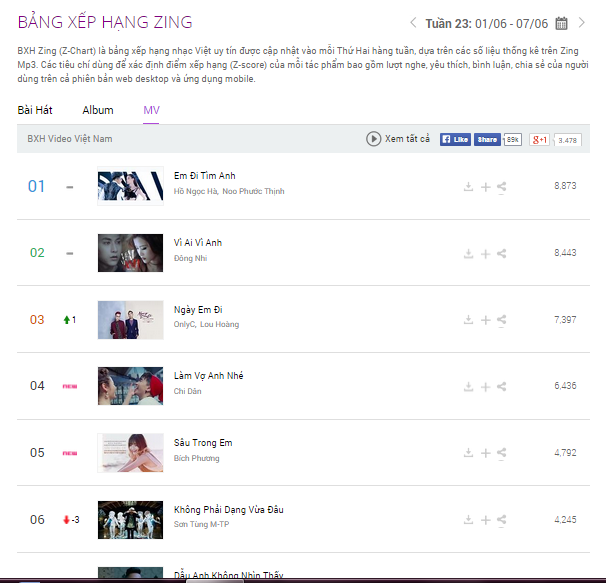Download the Em Đi Tìm Anh video
The height and width of the screenshot is (583, 606).
468,187
